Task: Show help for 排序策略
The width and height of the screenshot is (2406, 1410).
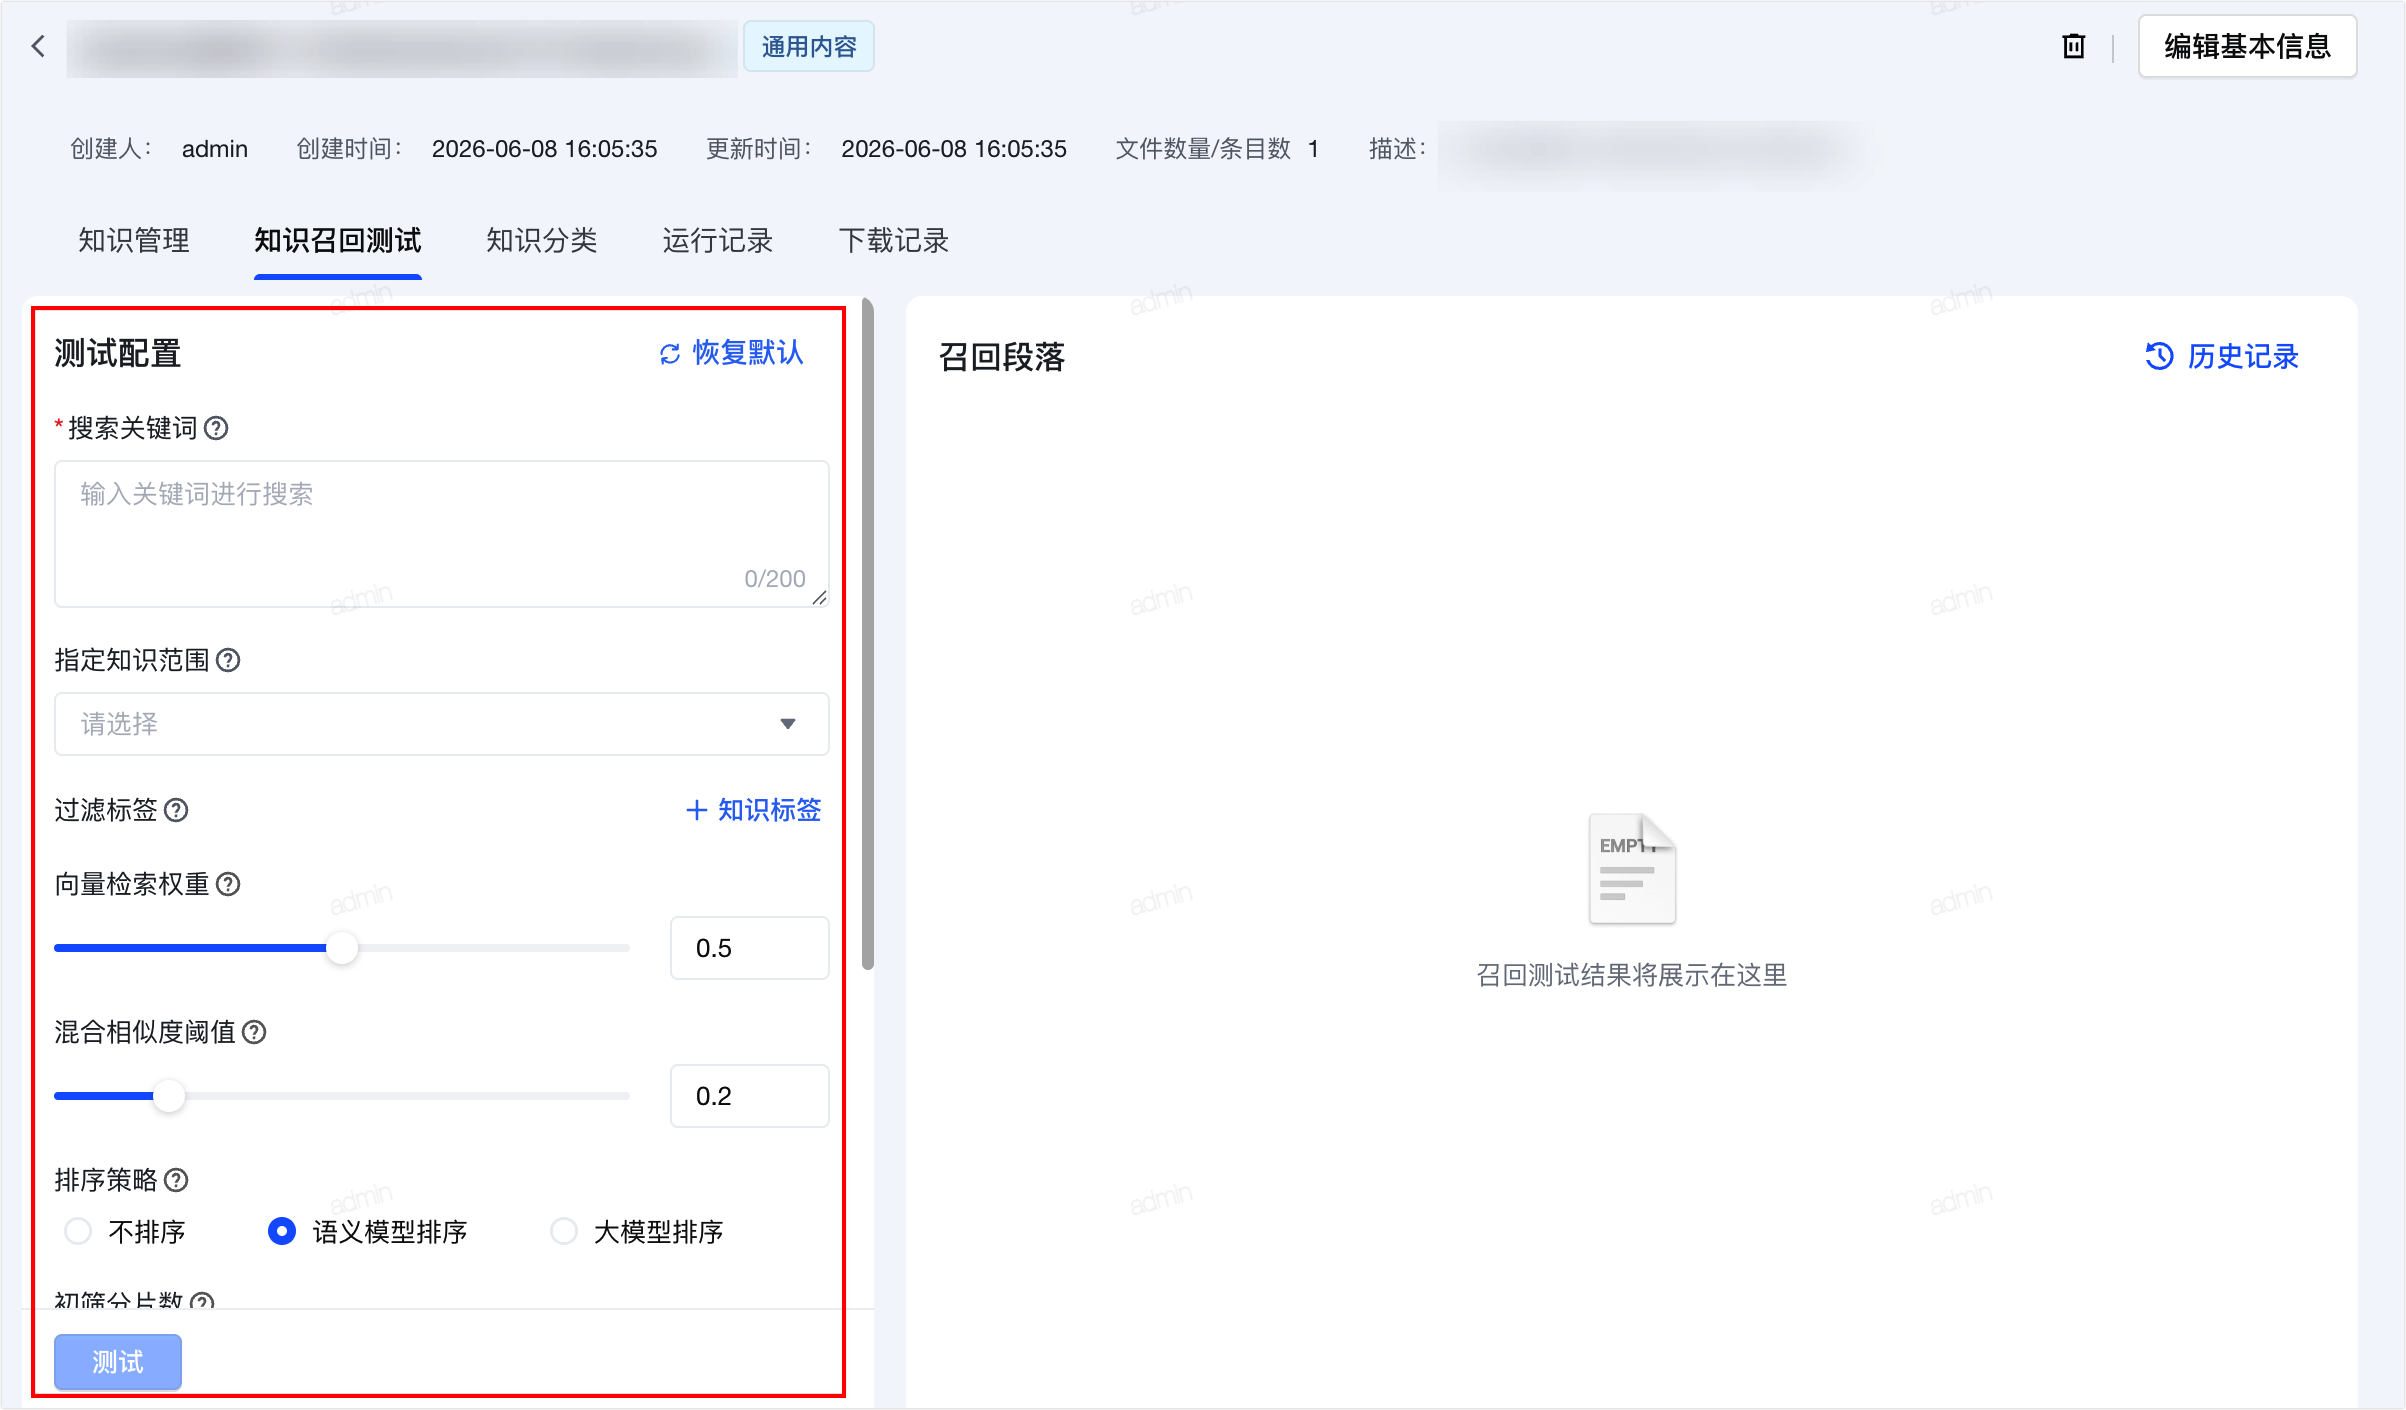Action: pos(176,1180)
